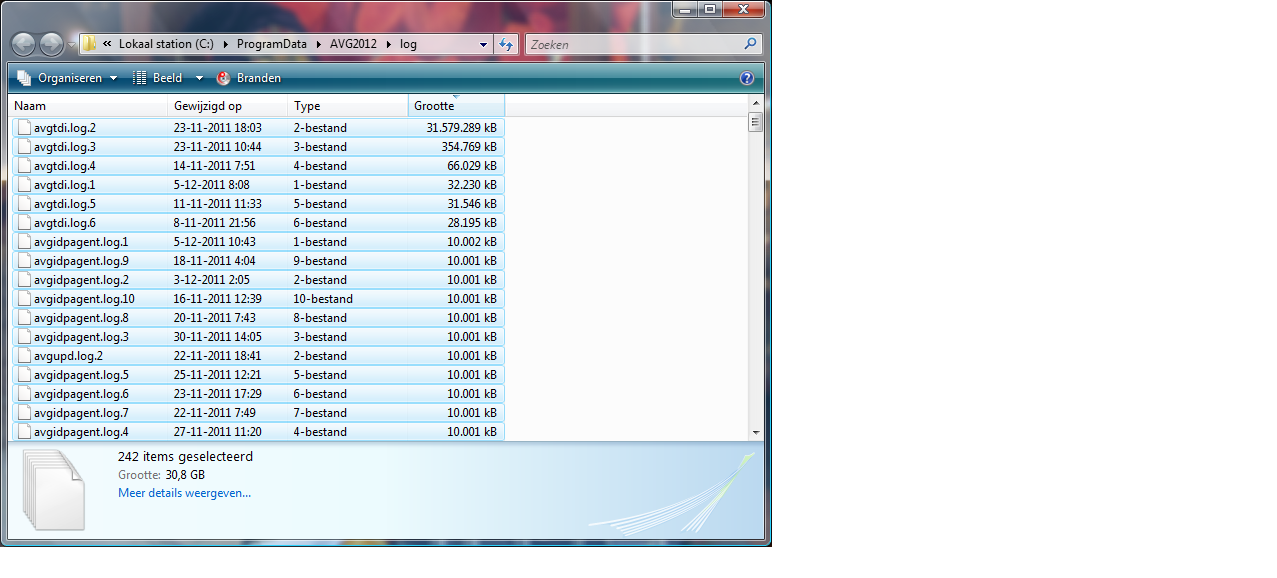This screenshot has height=578, width=1277.
Task: Expand the arrow after AVG2012 breadcrumb
Action: pos(389,44)
